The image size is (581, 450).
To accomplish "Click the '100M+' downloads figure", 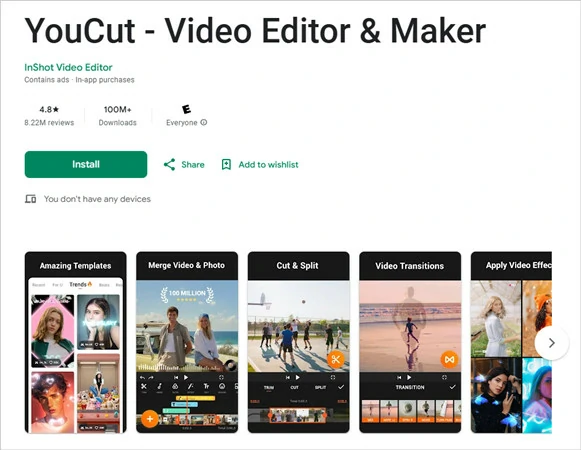I will 117,109.
